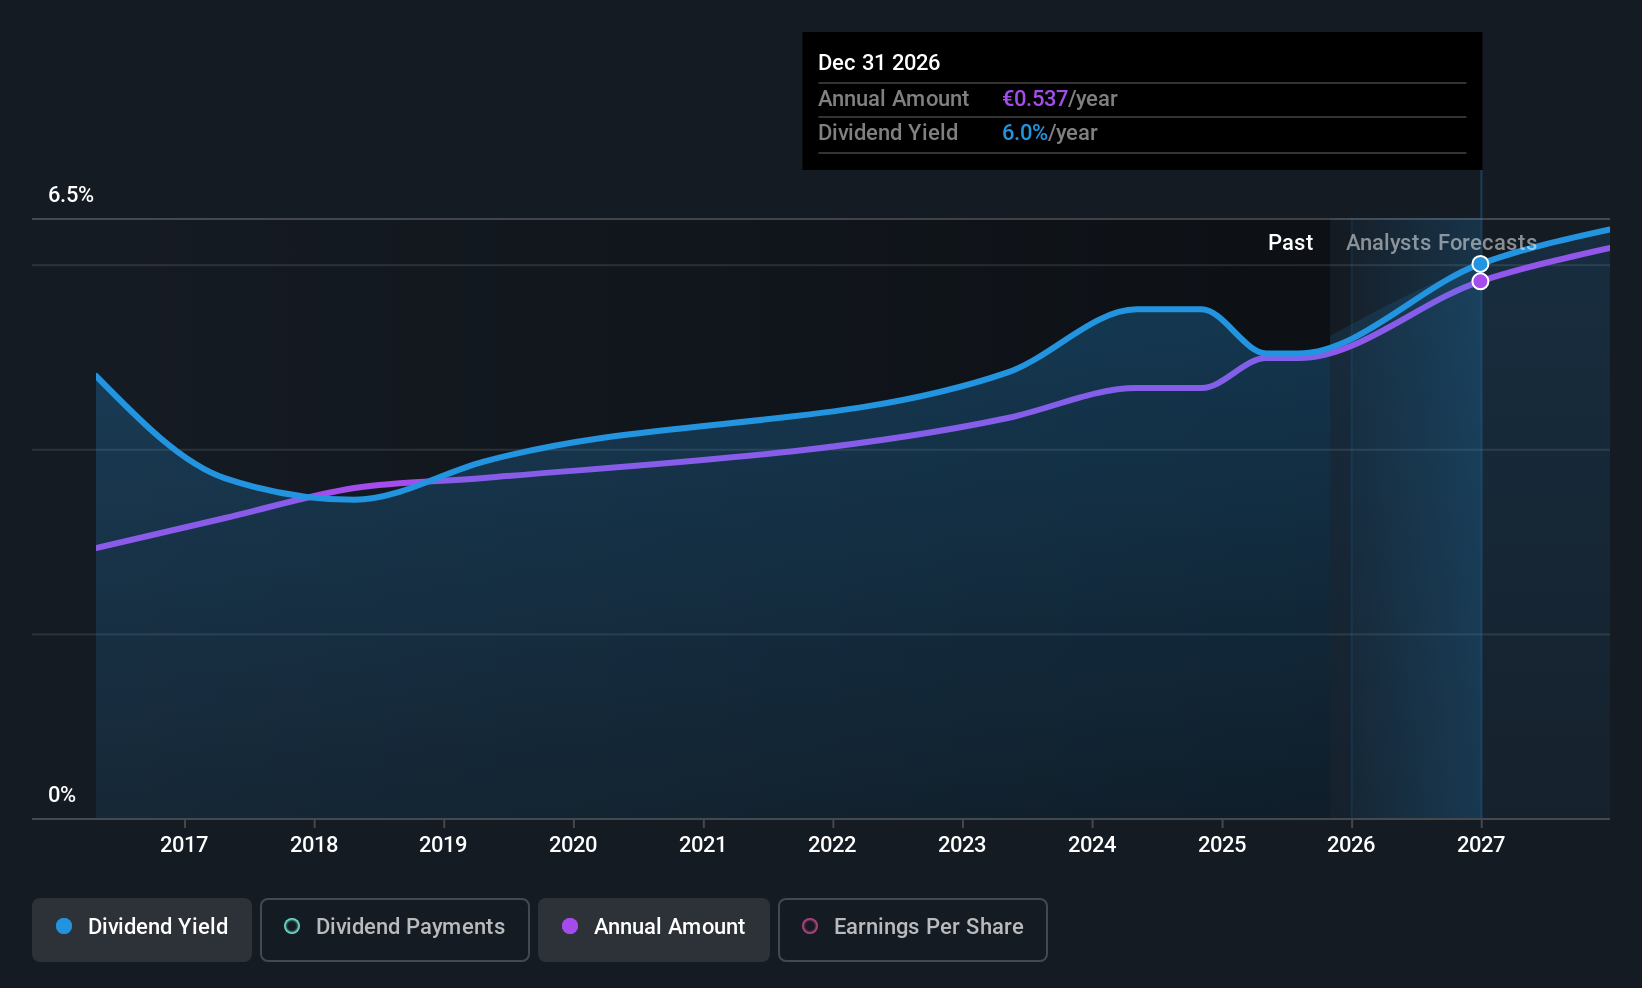Click the 6.5% y-axis label
This screenshot has width=1642, height=988.
(x=71, y=195)
